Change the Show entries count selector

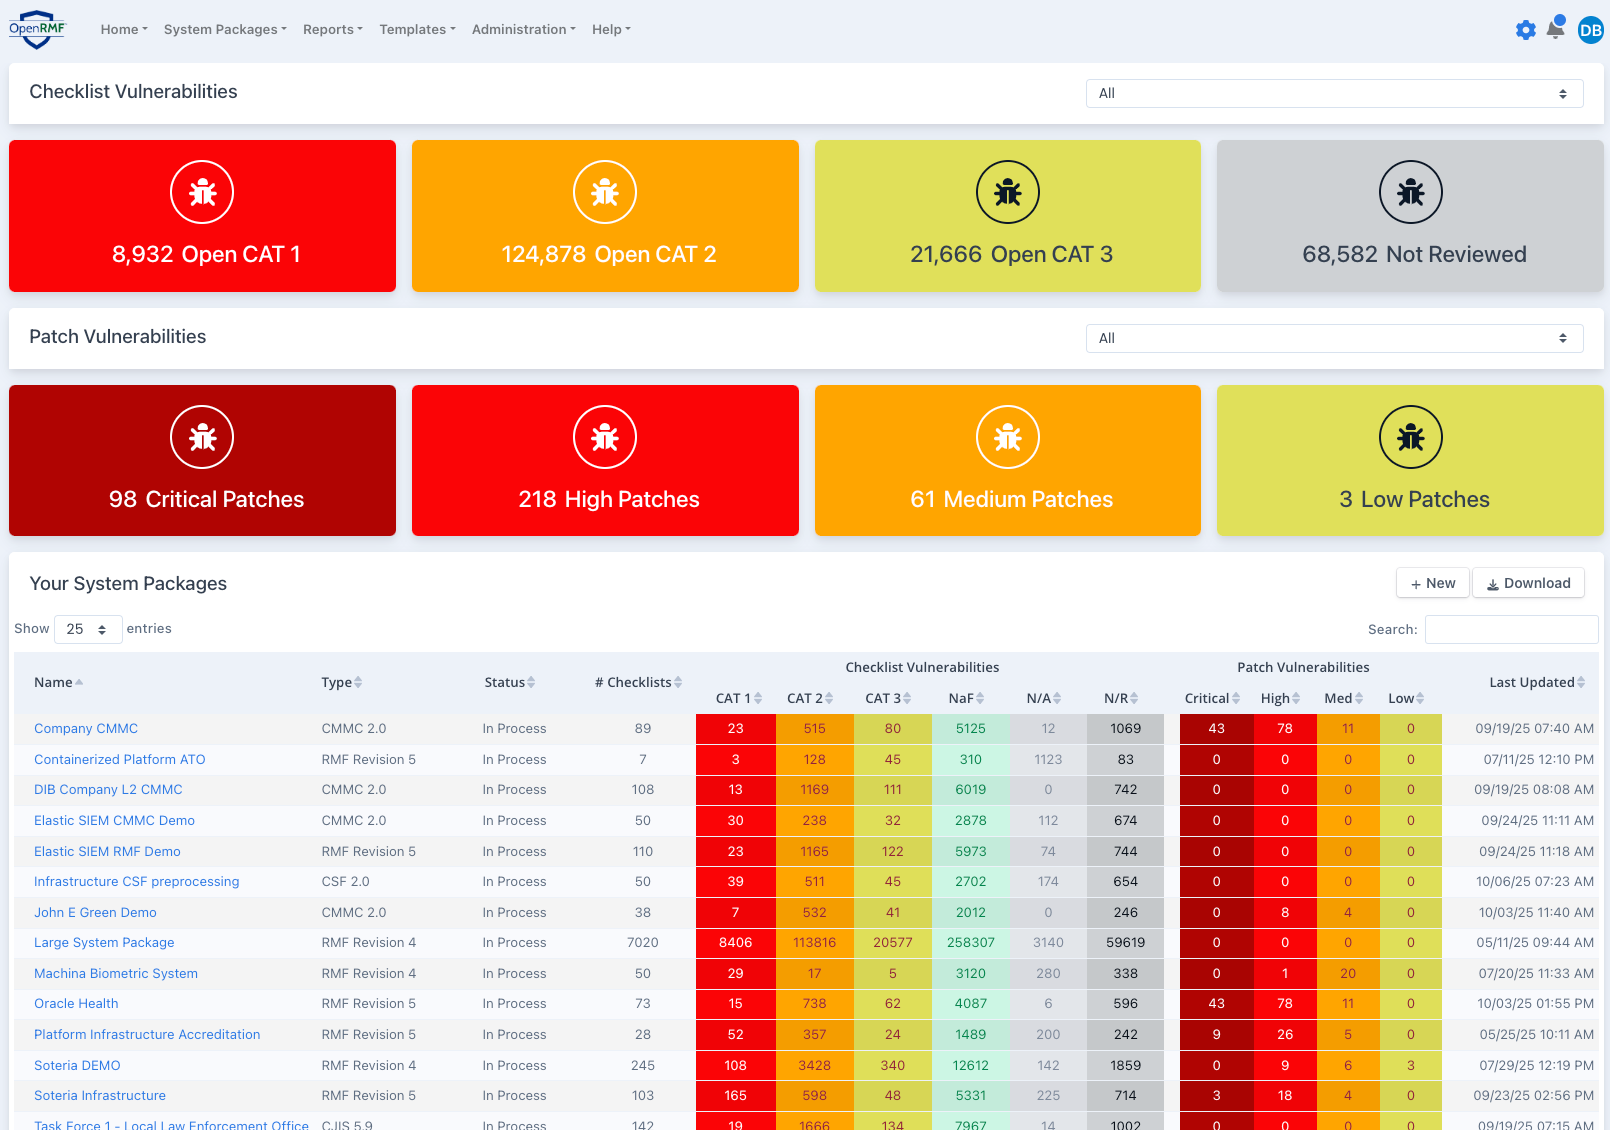tap(88, 629)
